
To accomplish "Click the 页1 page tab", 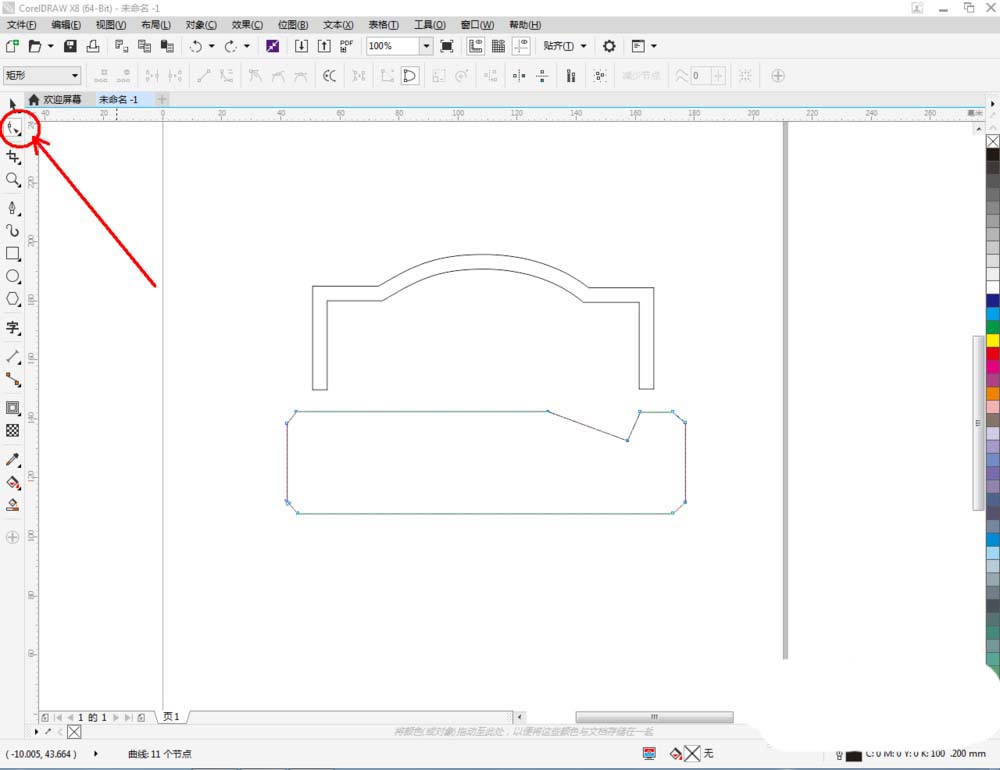I will [x=171, y=716].
